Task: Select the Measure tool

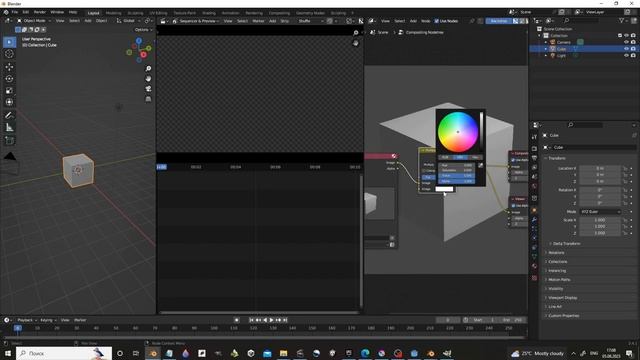Action: (x=9, y=128)
